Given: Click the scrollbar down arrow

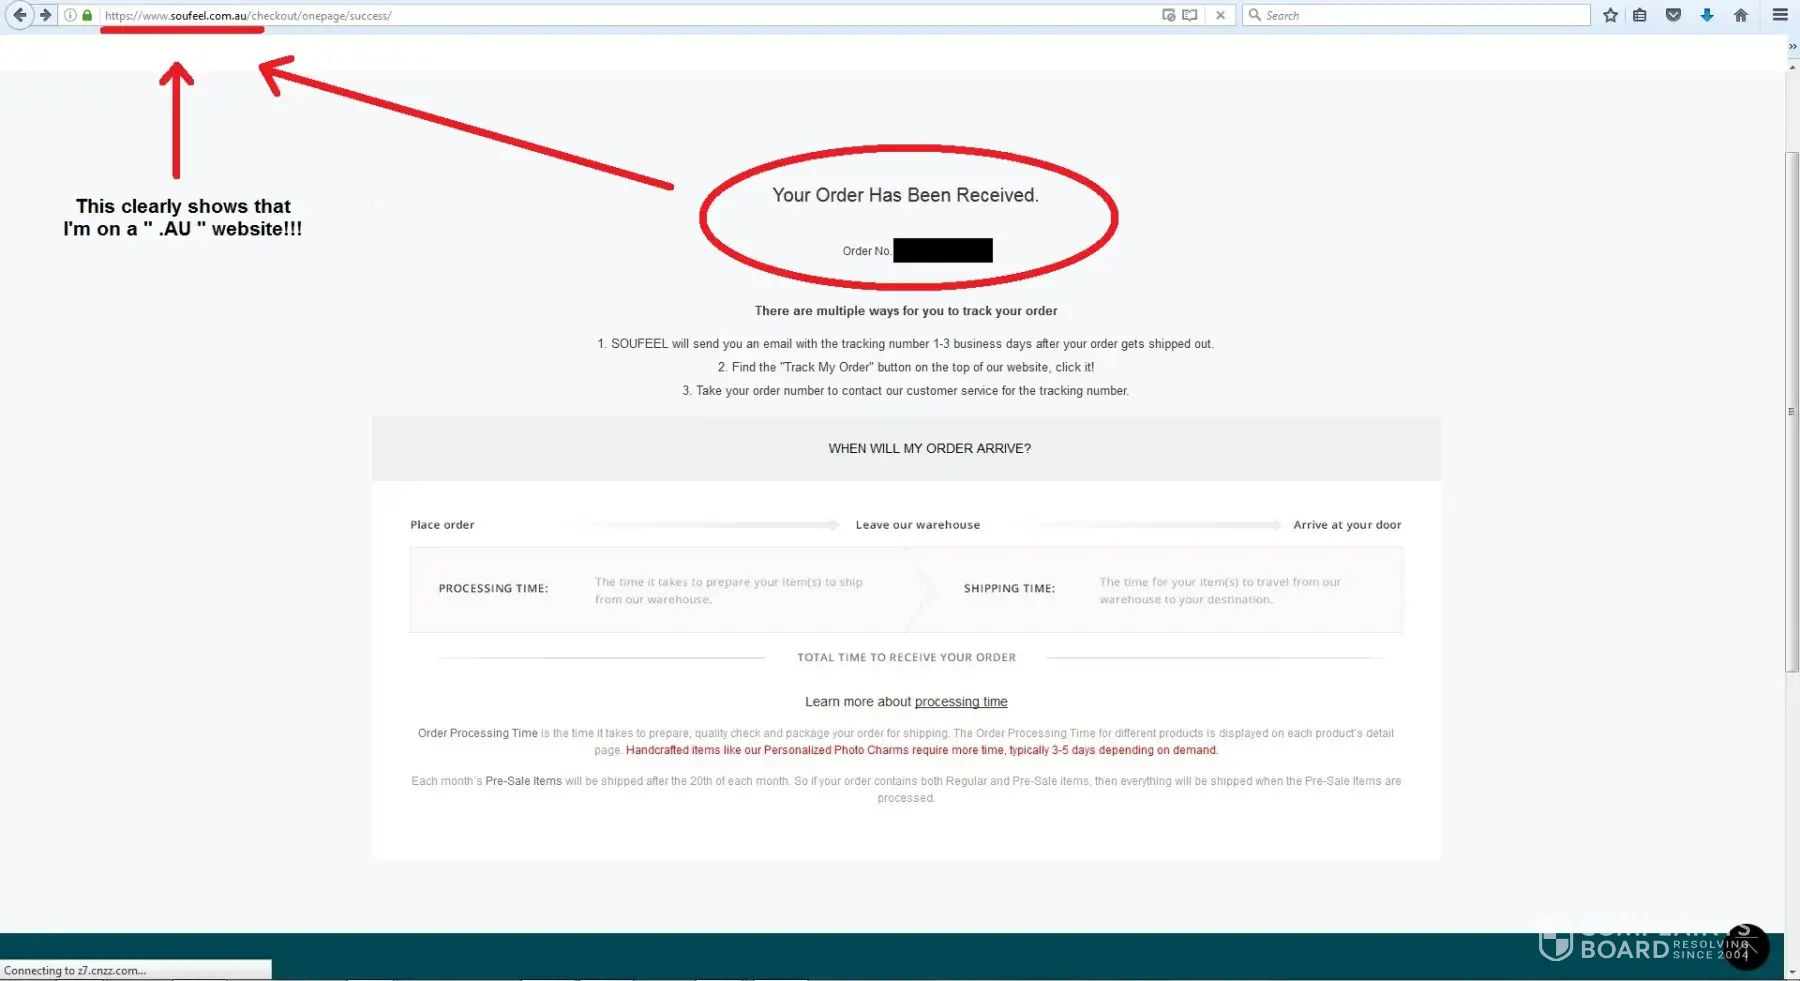Looking at the screenshot, I should (1792, 972).
